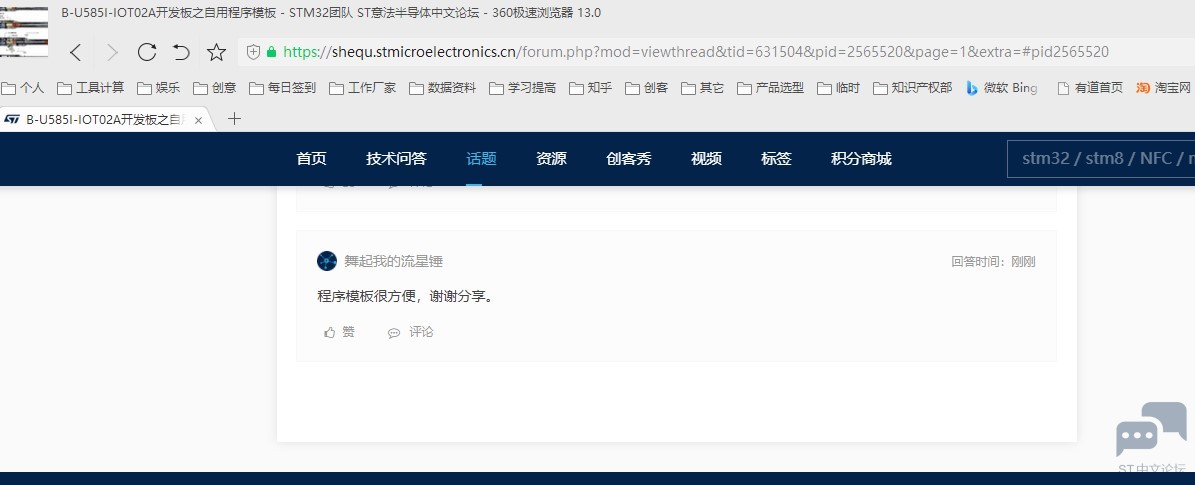
Task: Open the 话题 navigation item
Action: point(482,159)
